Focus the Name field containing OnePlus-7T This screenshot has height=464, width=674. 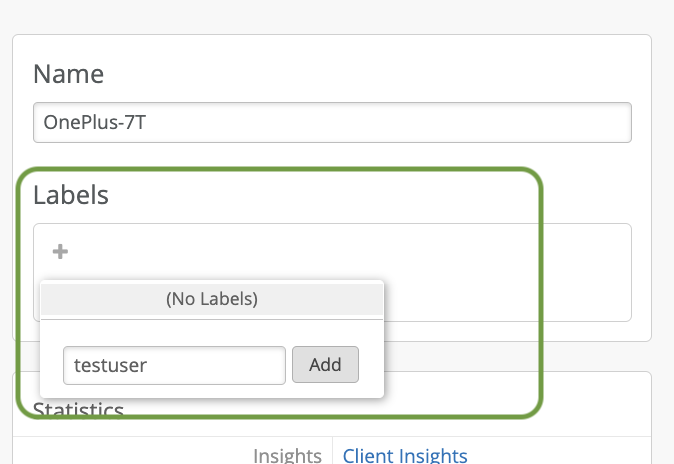[332, 122]
